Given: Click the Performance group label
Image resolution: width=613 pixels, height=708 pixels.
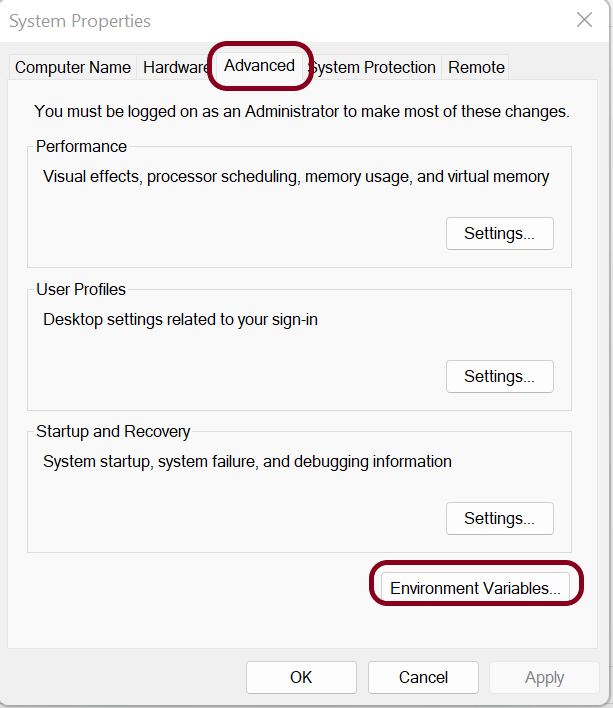Looking at the screenshot, I should 82,147.
